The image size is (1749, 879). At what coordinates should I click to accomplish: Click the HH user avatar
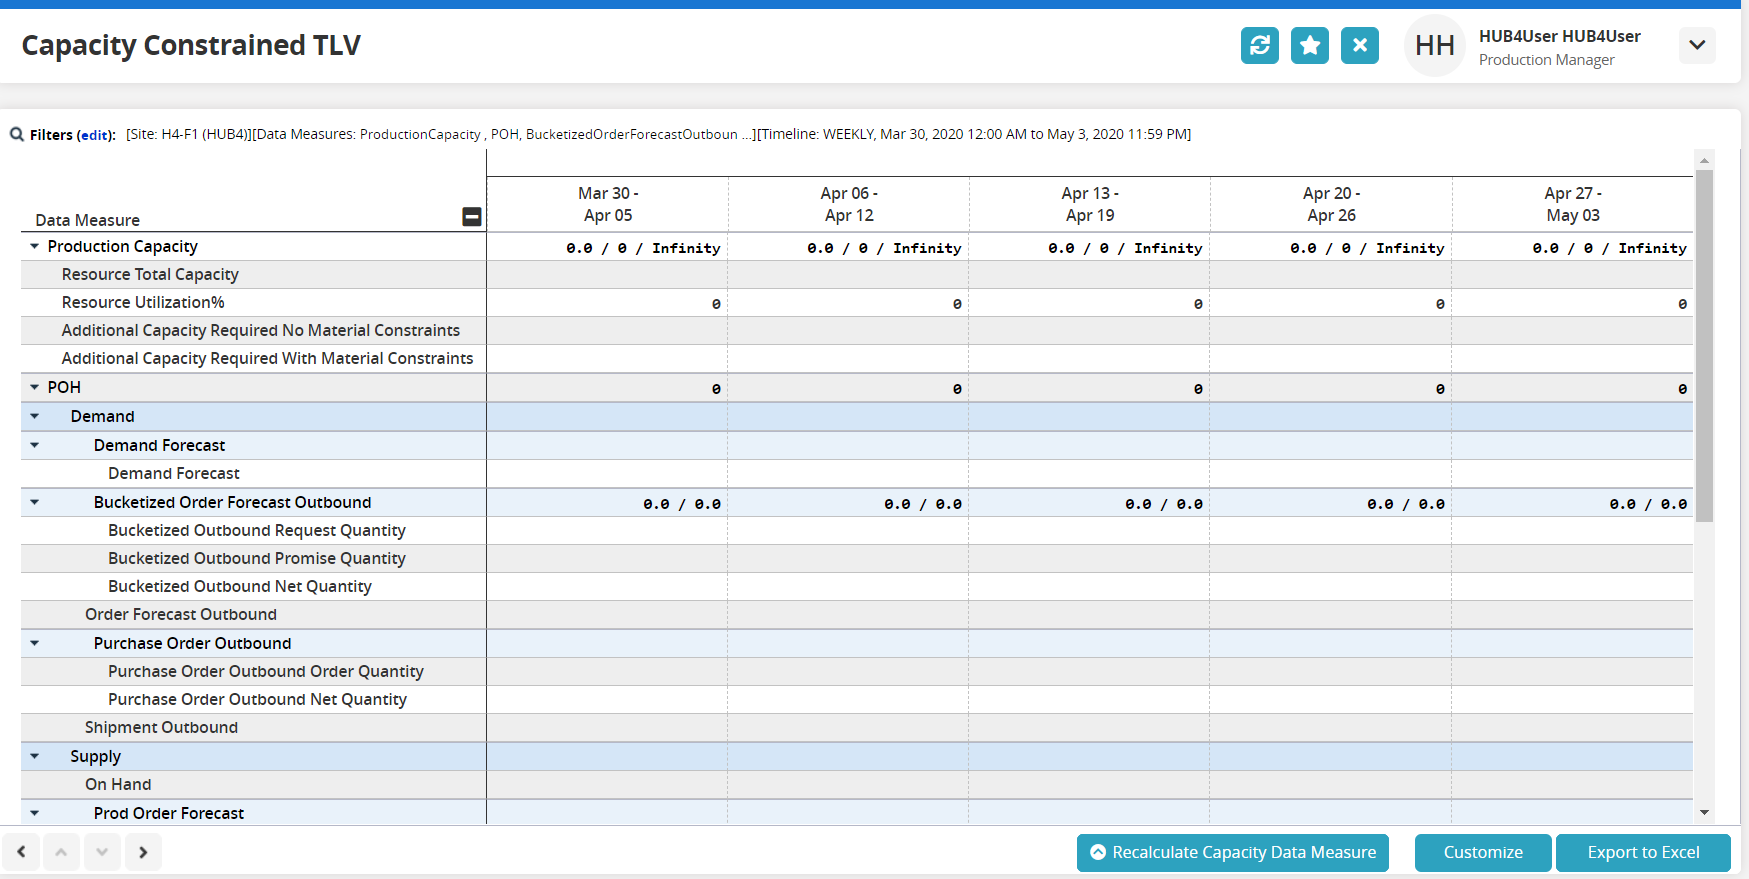point(1434,46)
